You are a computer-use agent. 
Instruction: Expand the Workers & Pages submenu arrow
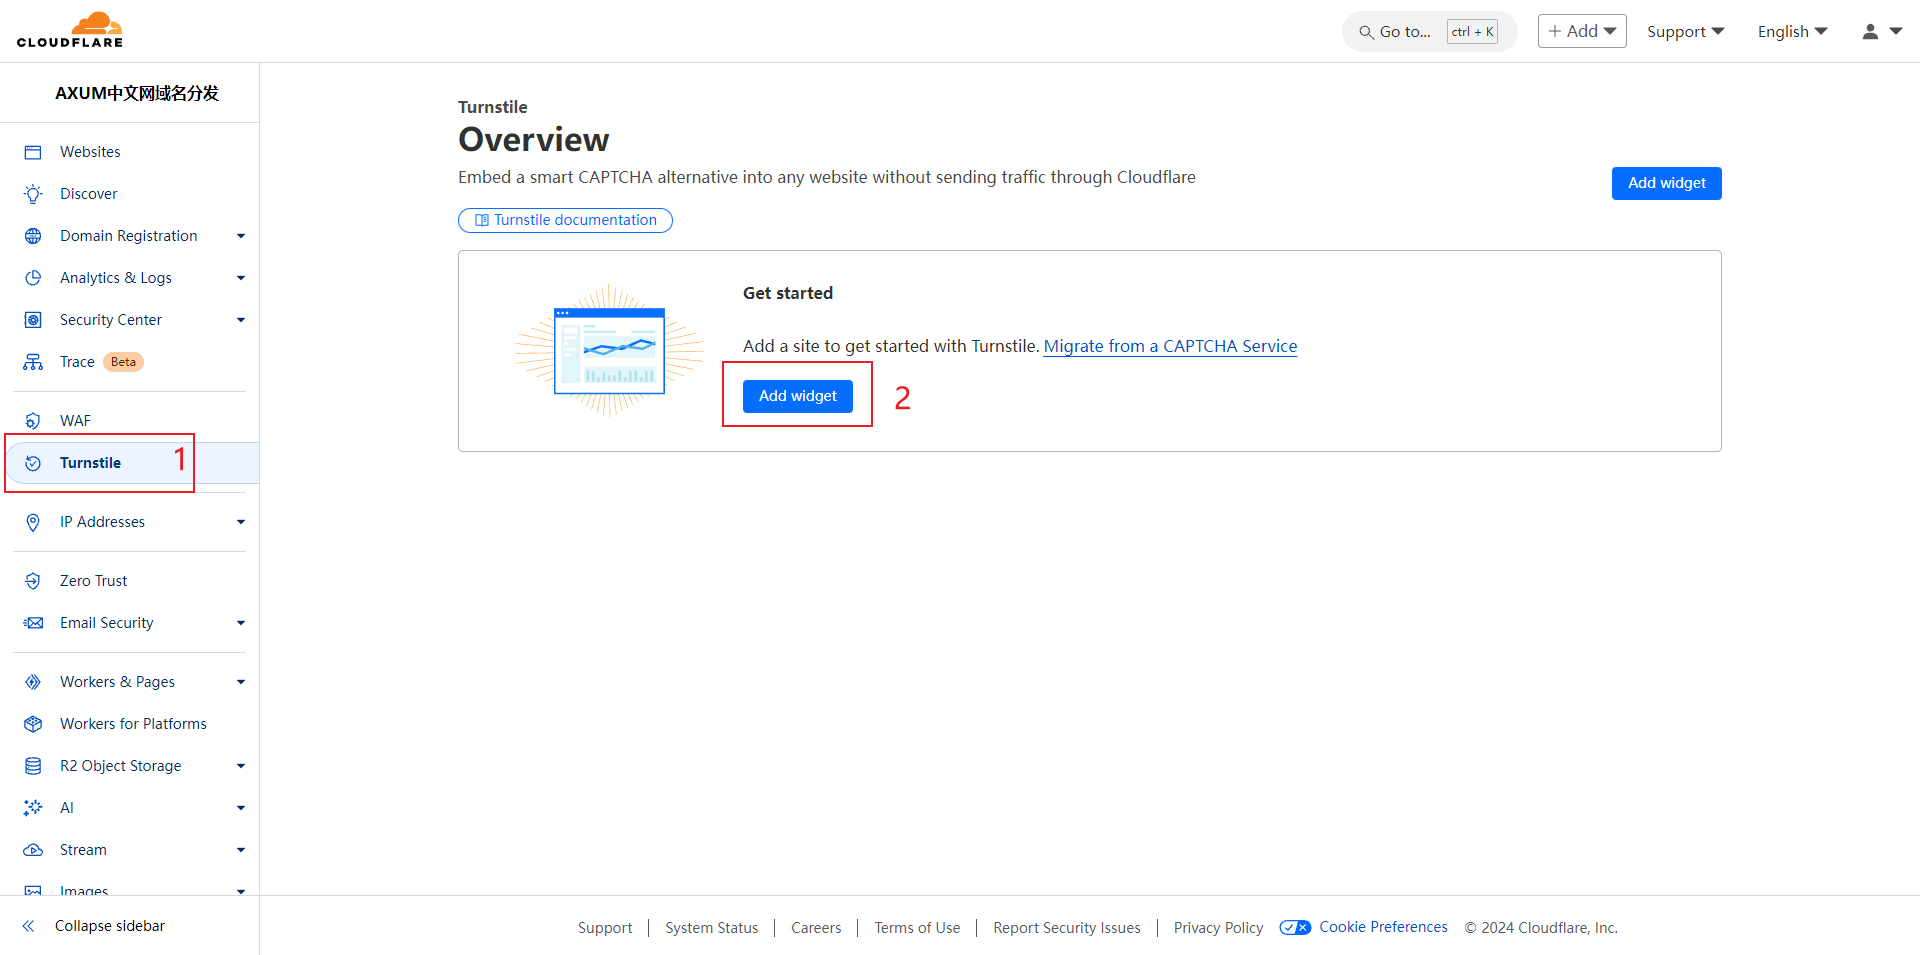click(241, 682)
